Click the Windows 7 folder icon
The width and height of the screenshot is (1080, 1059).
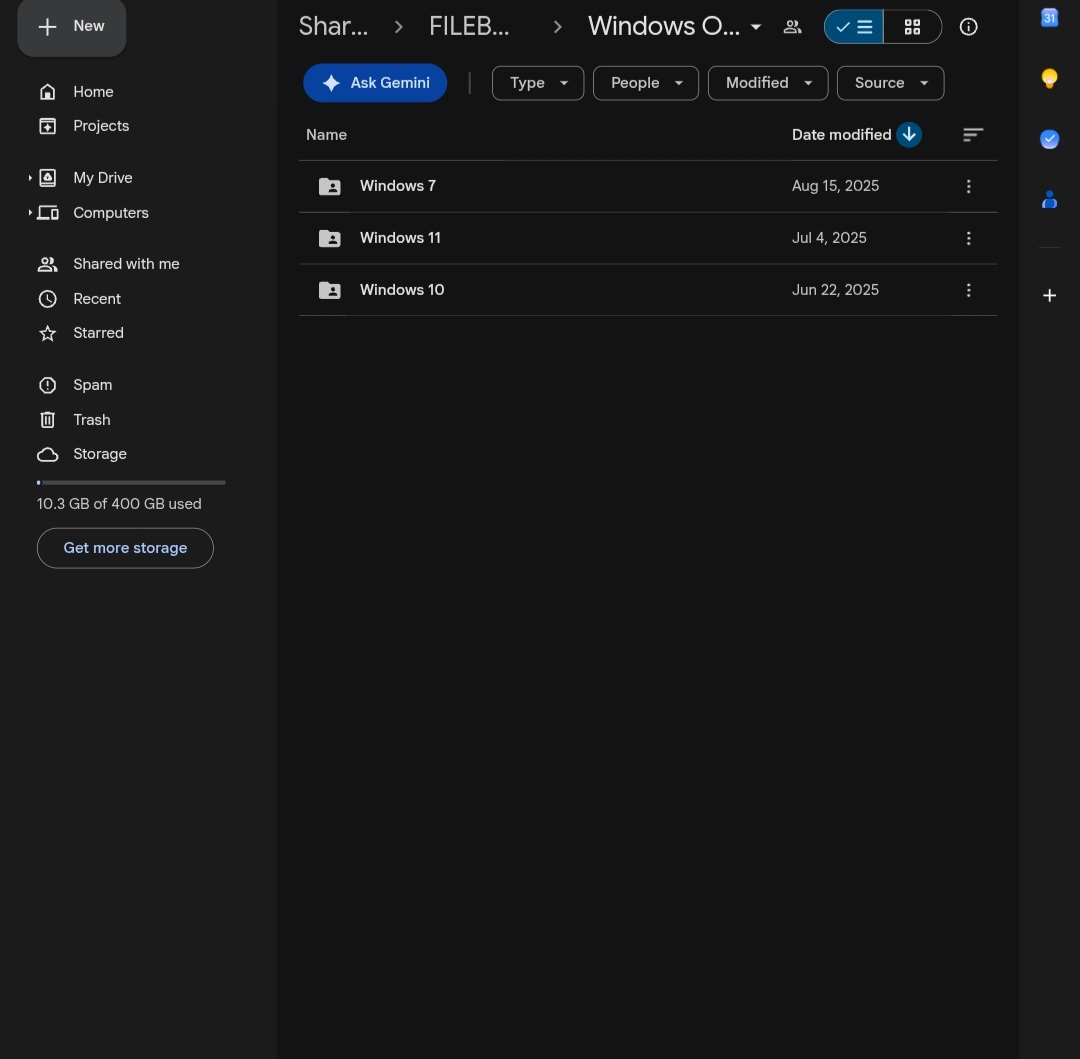(x=330, y=187)
